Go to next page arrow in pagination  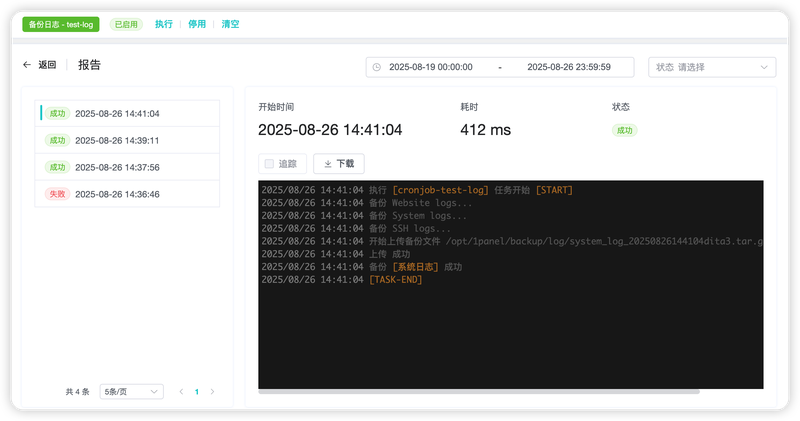212,392
